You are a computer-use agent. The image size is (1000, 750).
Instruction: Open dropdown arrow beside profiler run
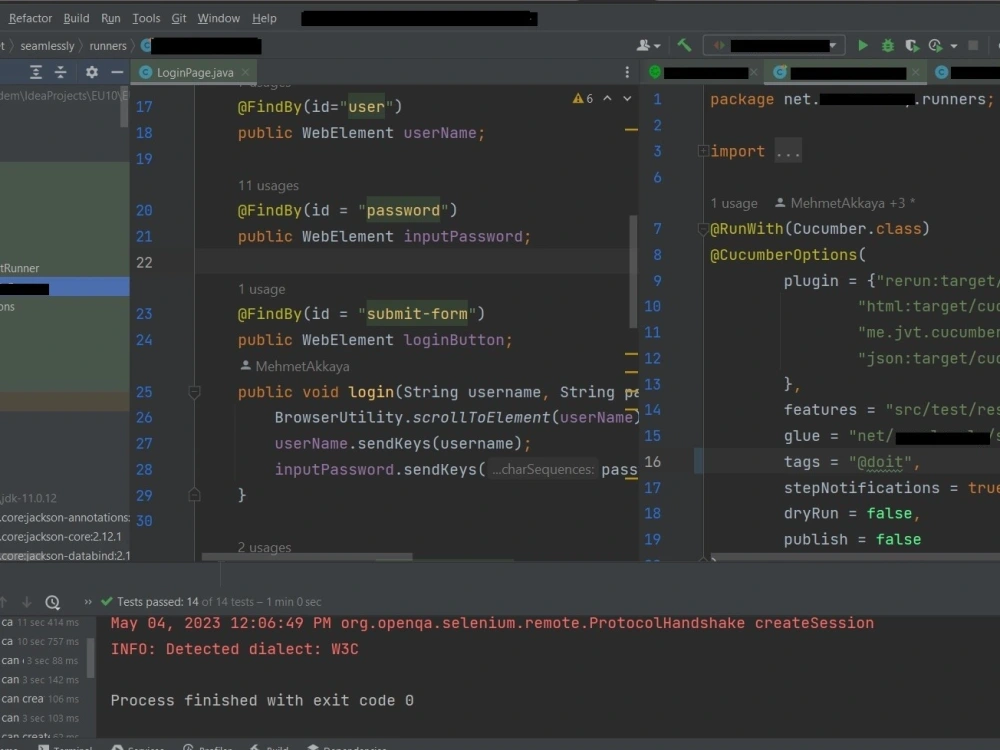point(953,46)
